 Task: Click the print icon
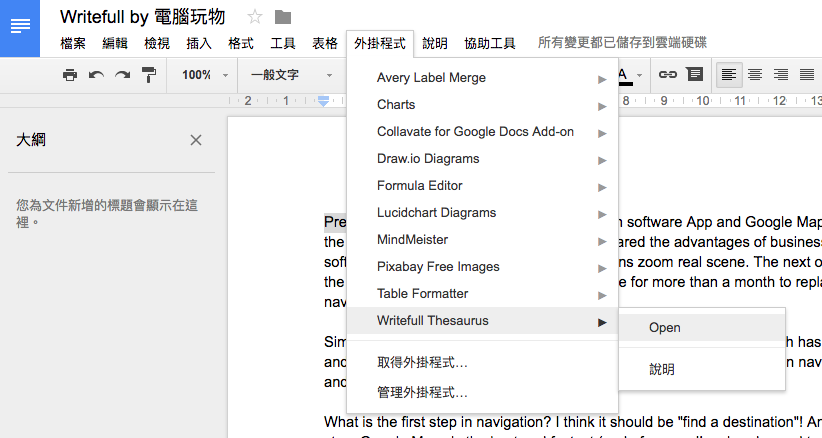70,75
